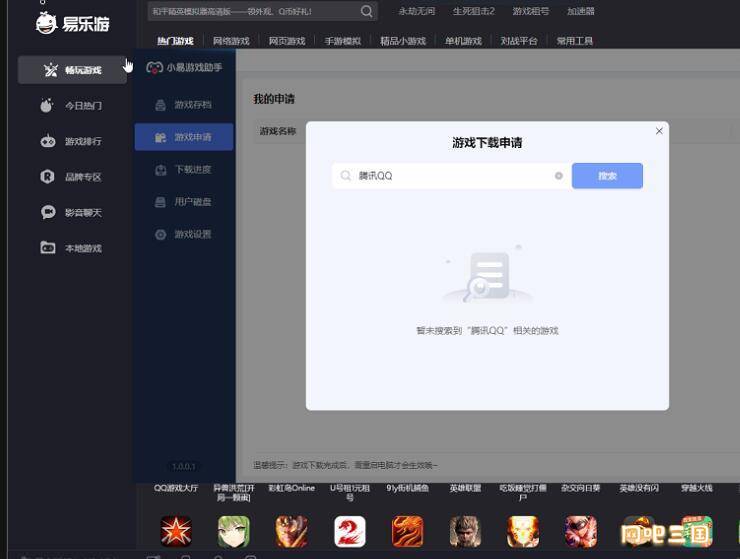Switch to the 精品小游戏 tab
This screenshot has height=559, width=740.
pyautogui.click(x=403, y=41)
